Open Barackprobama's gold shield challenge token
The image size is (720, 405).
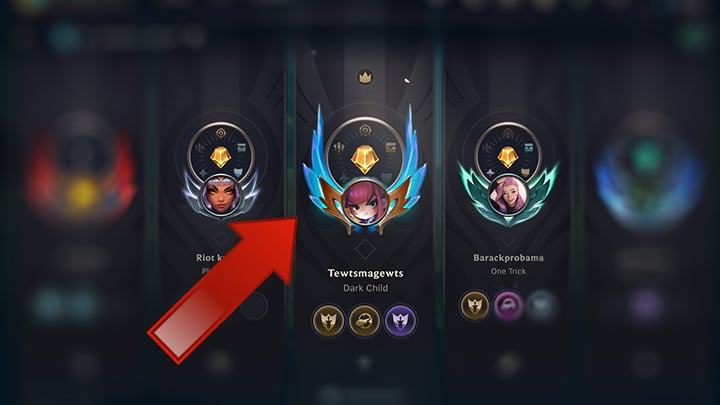coord(475,304)
